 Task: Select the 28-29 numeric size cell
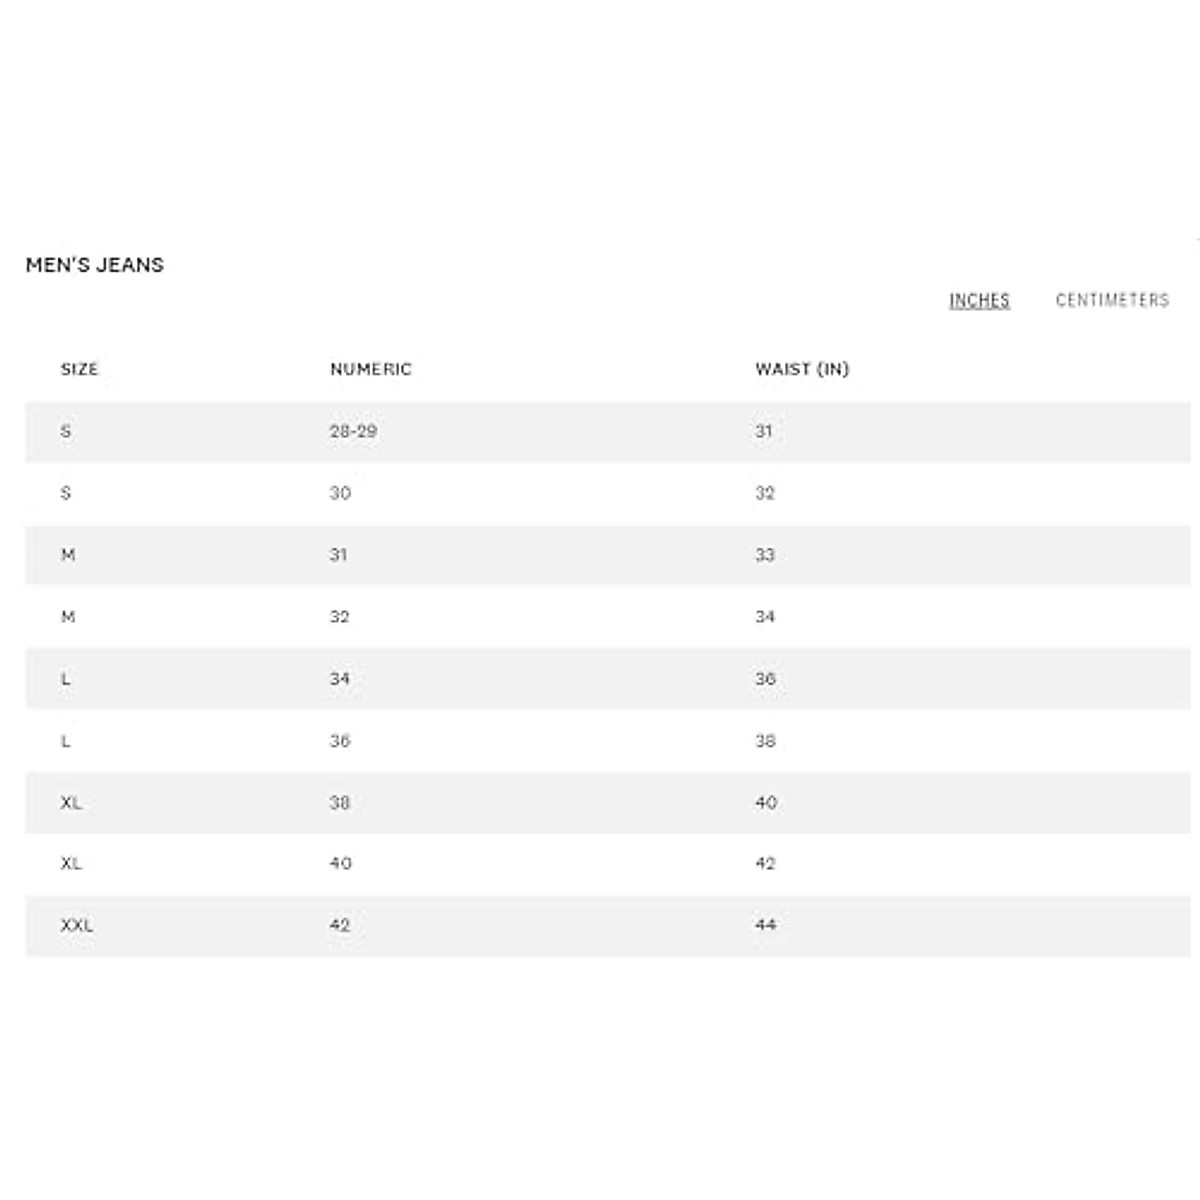[x=353, y=431]
